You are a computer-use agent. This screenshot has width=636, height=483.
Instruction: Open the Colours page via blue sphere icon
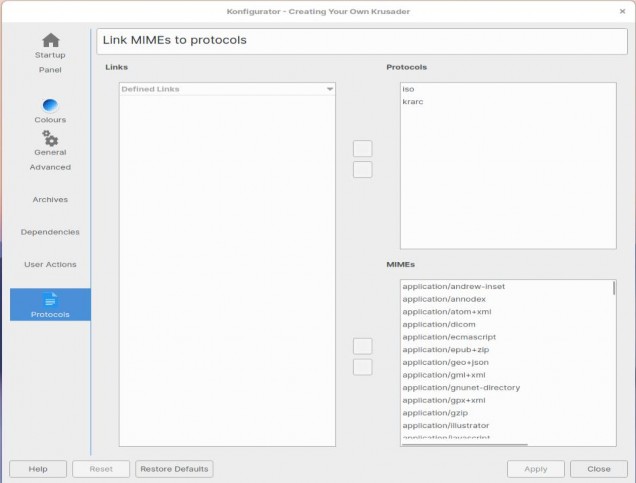50,105
